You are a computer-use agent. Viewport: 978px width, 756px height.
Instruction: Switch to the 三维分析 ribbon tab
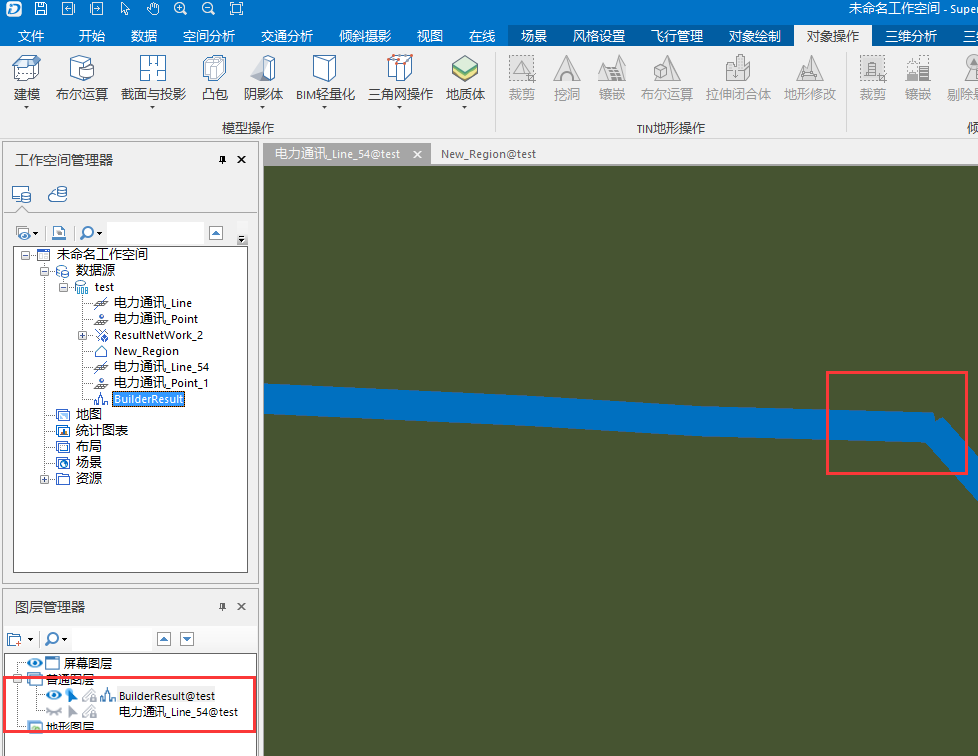click(x=911, y=36)
